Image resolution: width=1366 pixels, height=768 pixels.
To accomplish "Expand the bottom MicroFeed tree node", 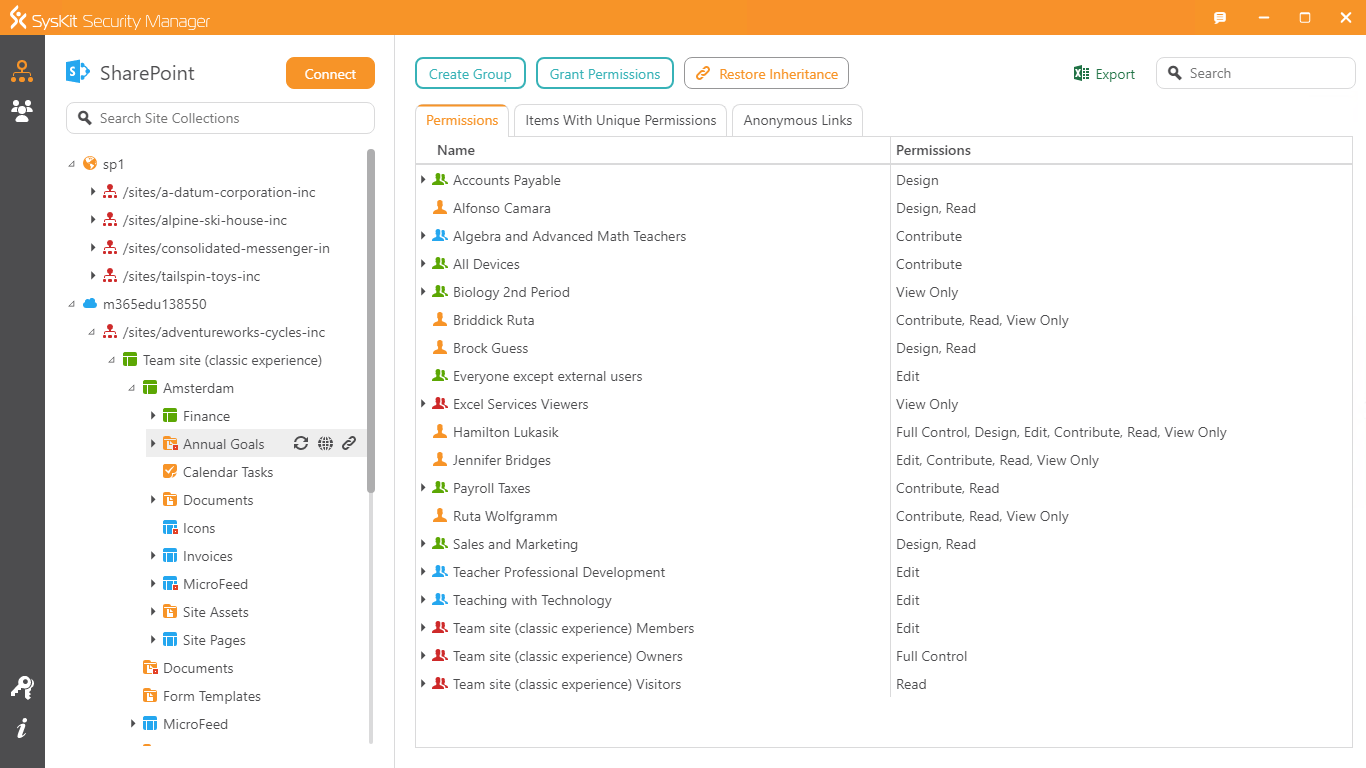I will pyautogui.click(x=133, y=723).
